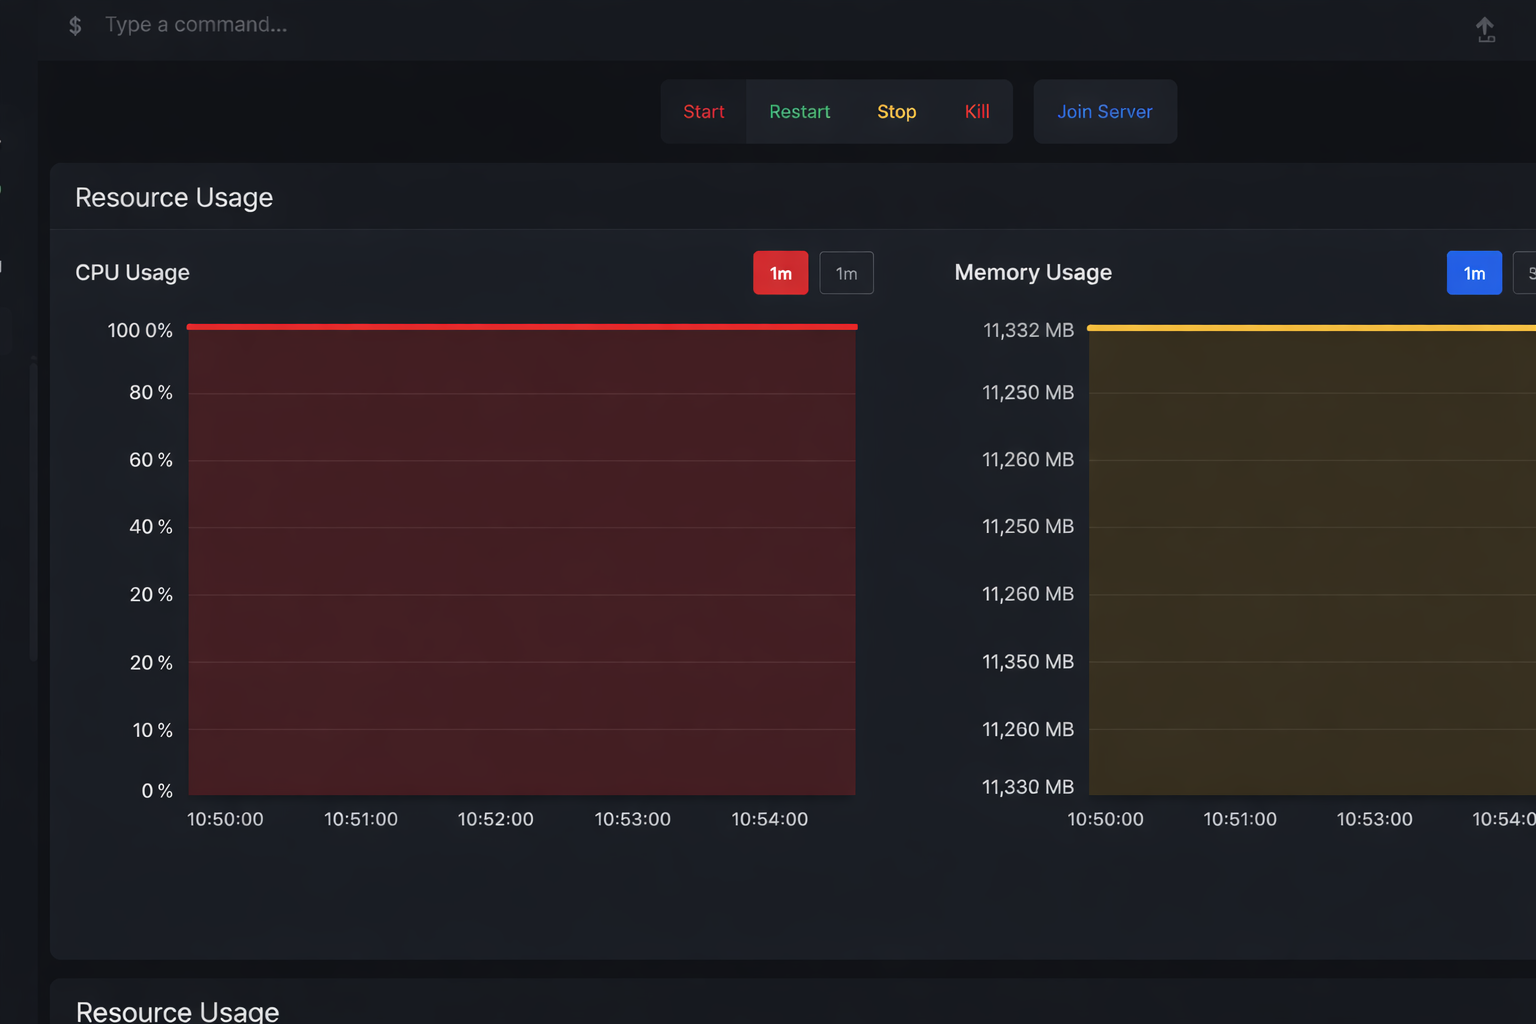
Task: Click the cut-off range button beside Memory 1m
Action: 1526,273
